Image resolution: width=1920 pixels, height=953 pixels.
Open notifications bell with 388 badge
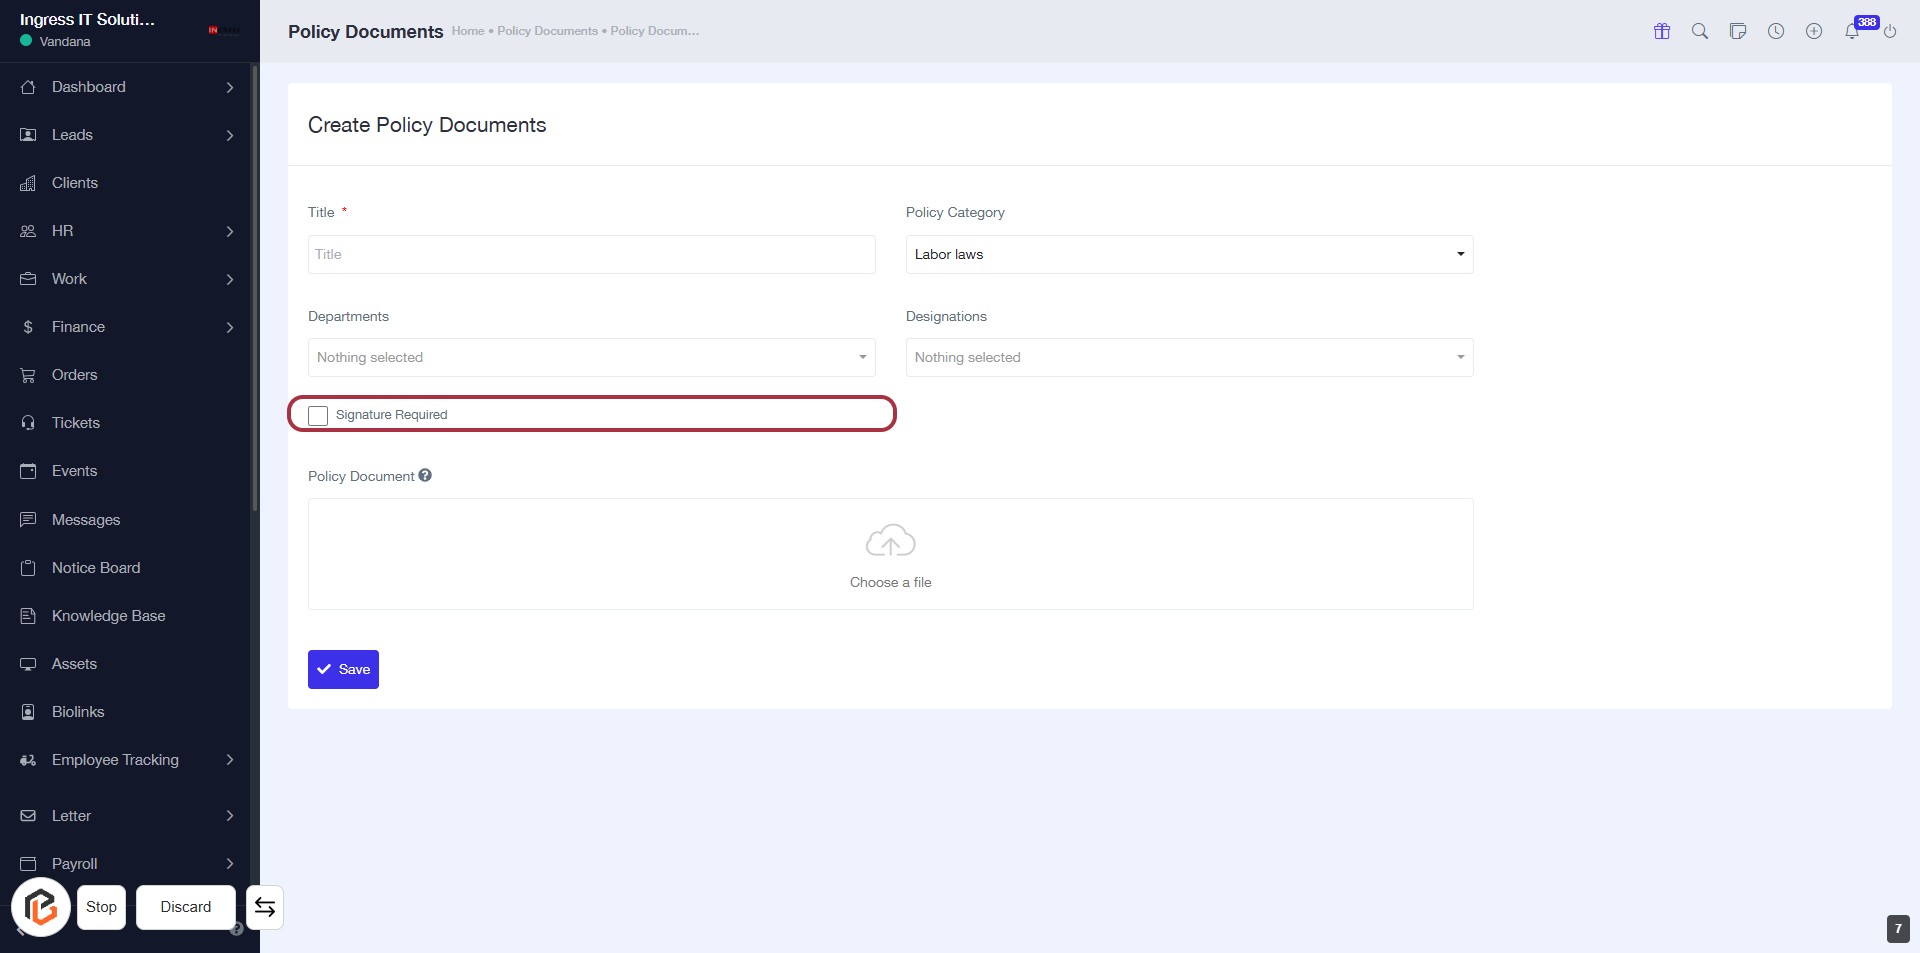pyautogui.click(x=1852, y=31)
